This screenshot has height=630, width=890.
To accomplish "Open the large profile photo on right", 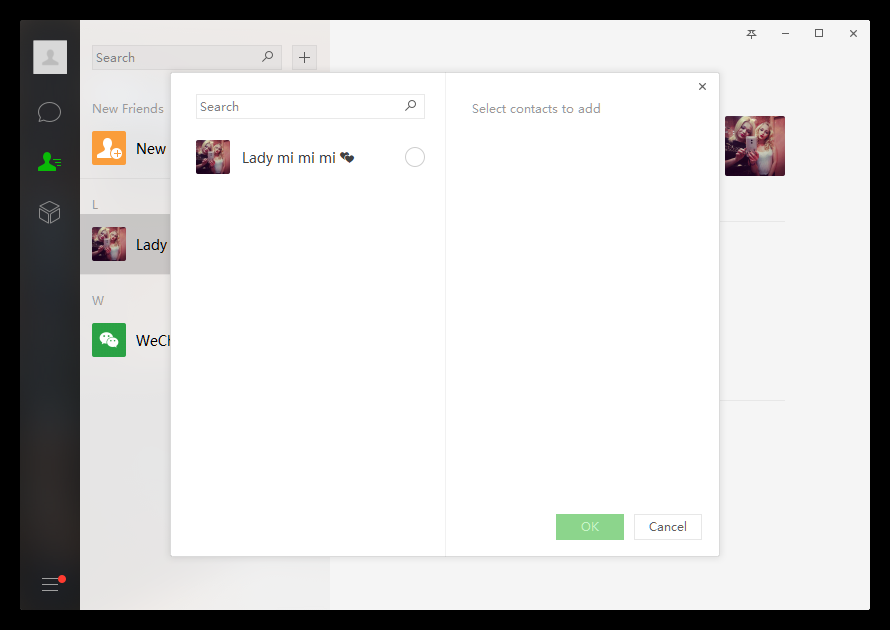I will click(x=755, y=146).
